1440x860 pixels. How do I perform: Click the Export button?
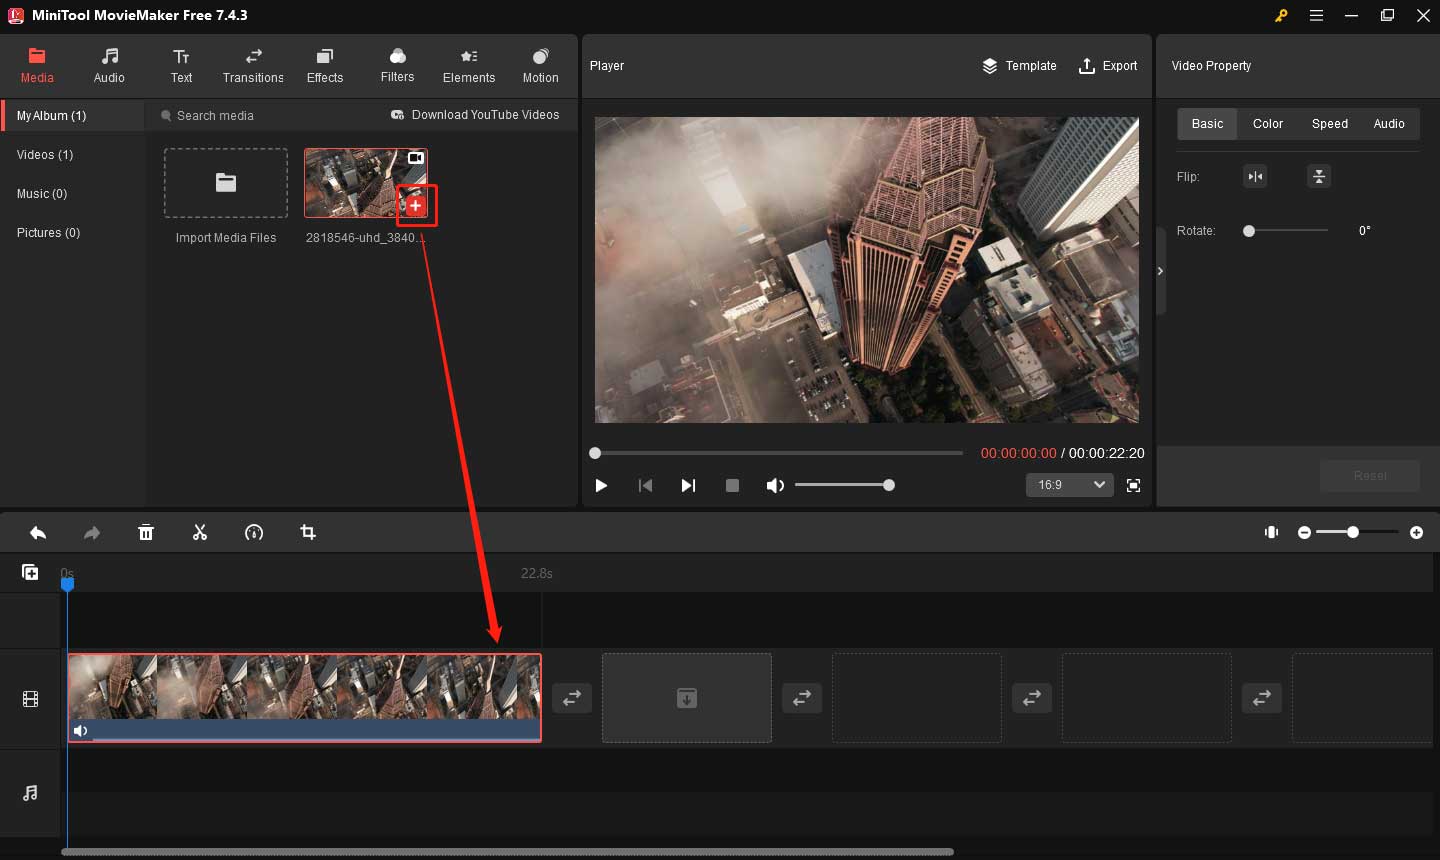[x=1108, y=66]
